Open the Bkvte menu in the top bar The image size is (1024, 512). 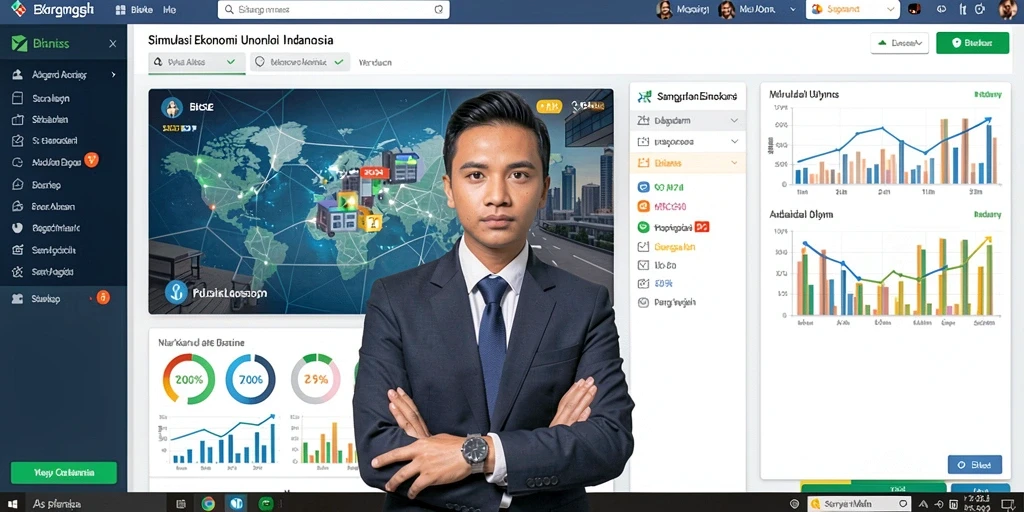(x=141, y=10)
